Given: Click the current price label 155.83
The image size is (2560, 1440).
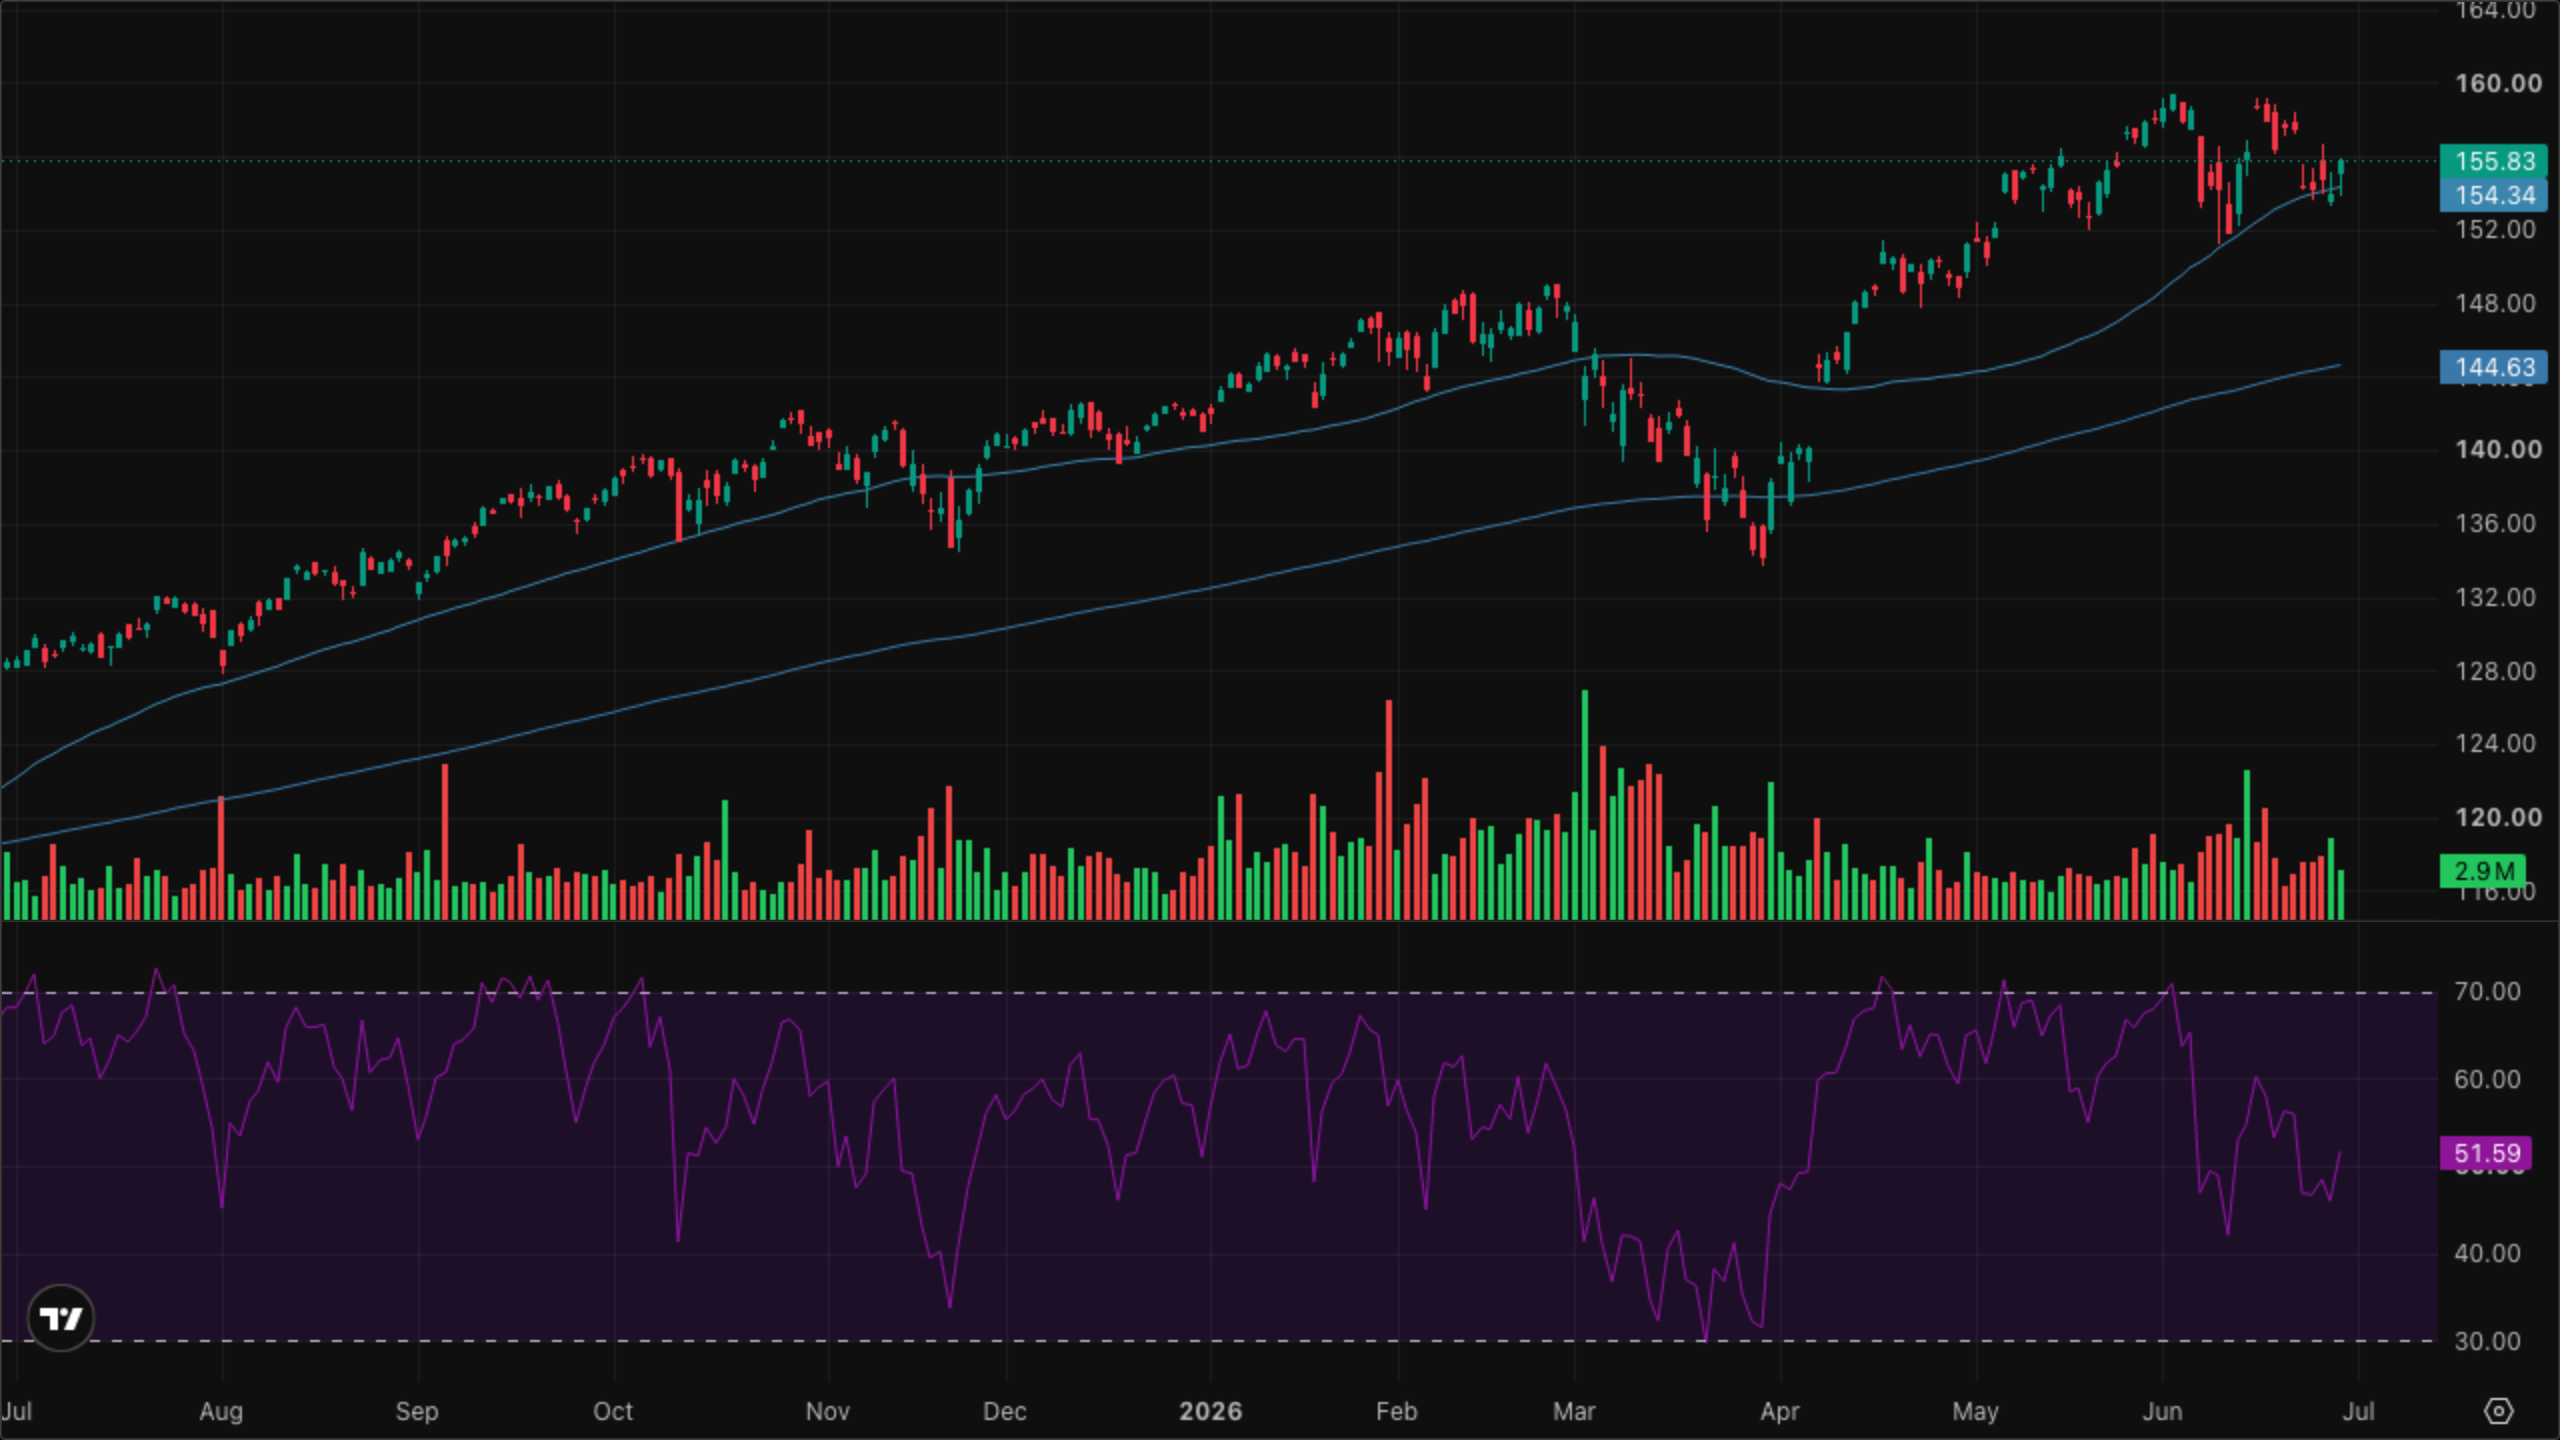Looking at the screenshot, I should coord(2494,161).
